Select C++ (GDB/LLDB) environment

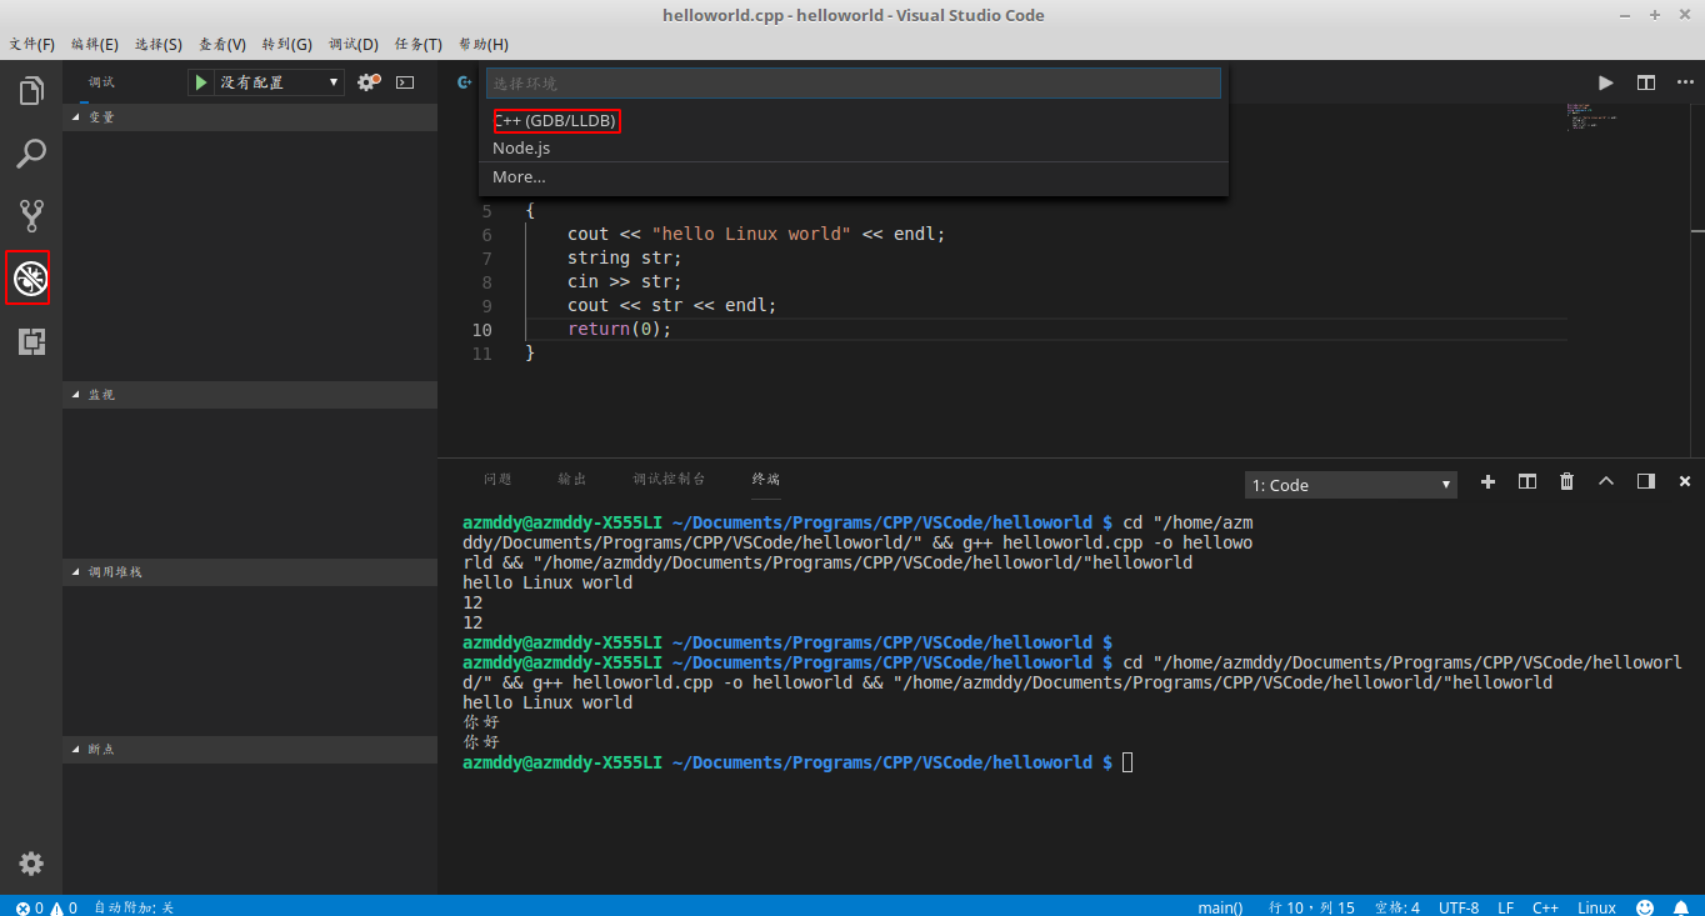pyautogui.click(x=853, y=121)
